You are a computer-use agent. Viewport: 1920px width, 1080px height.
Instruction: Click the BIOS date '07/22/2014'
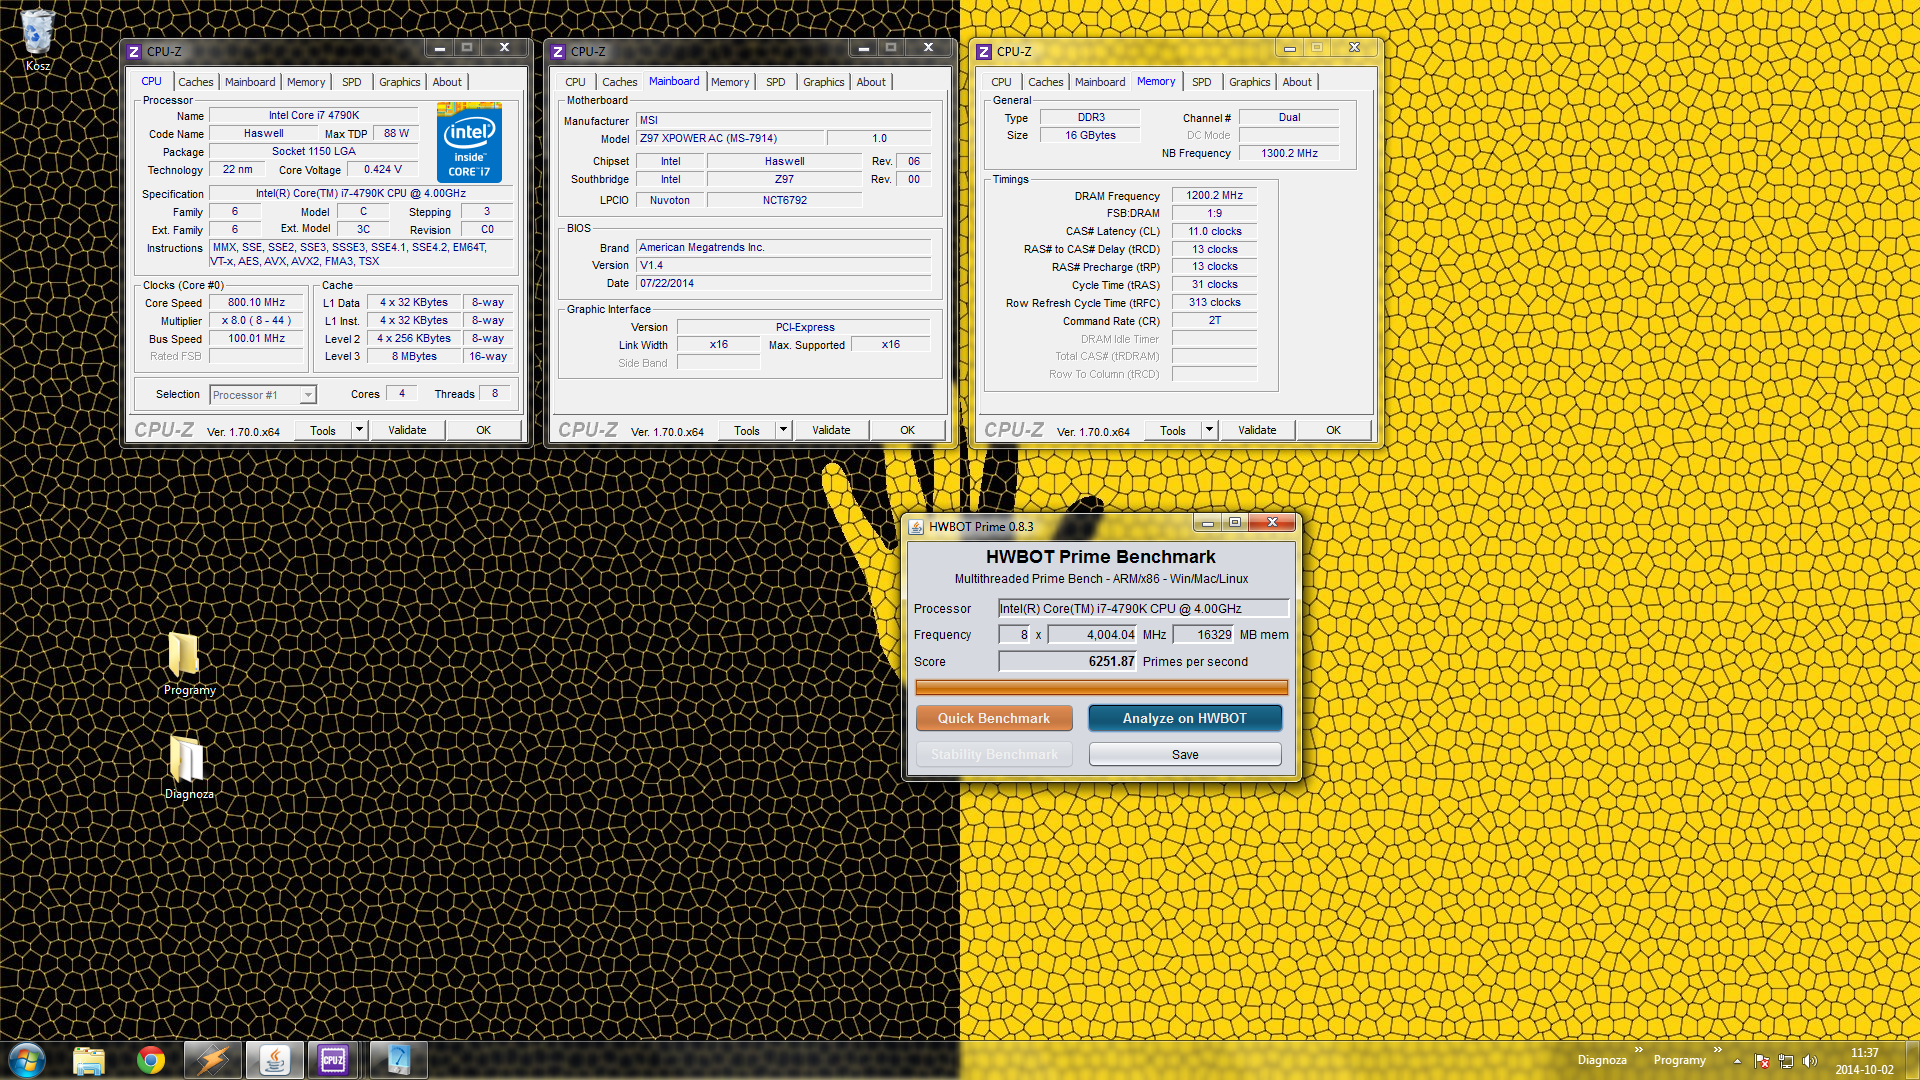783,283
